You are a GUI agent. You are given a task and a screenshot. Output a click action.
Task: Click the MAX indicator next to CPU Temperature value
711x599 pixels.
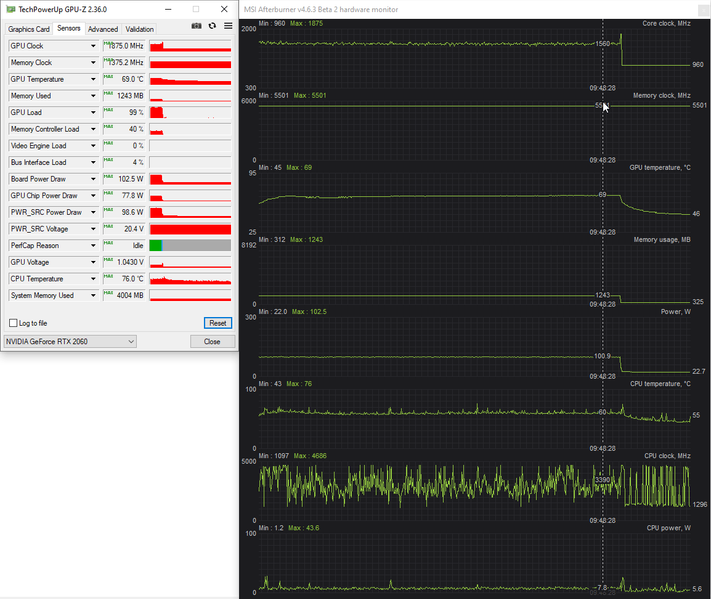[108, 277]
